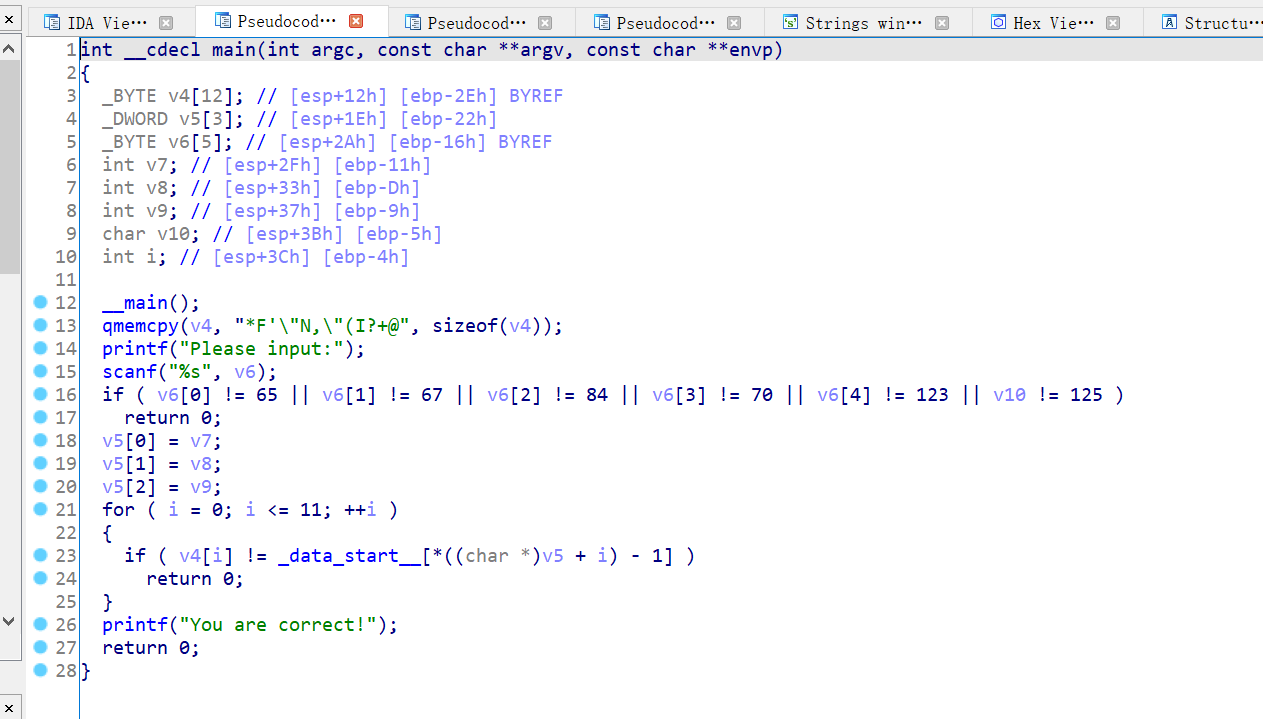
Task: Open the Structures tab
Action: (x=1213, y=22)
